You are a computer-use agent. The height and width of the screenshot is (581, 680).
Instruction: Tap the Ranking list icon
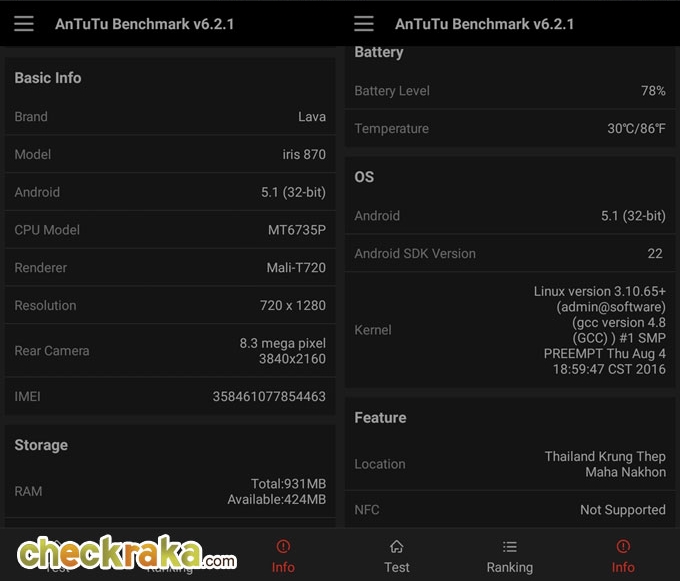point(510,546)
